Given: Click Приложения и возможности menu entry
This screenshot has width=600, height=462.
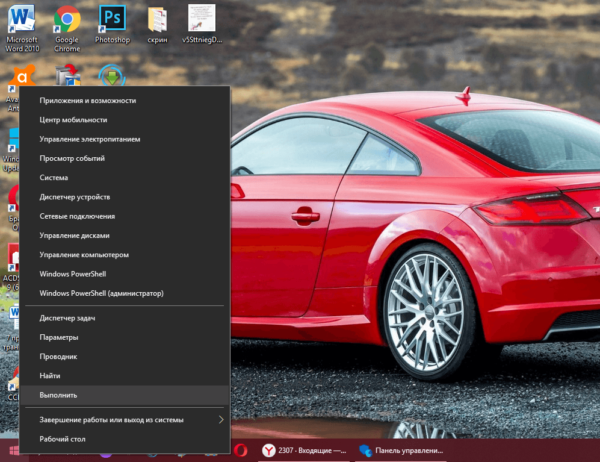Looking at the screenshot, I should point(125,101).
